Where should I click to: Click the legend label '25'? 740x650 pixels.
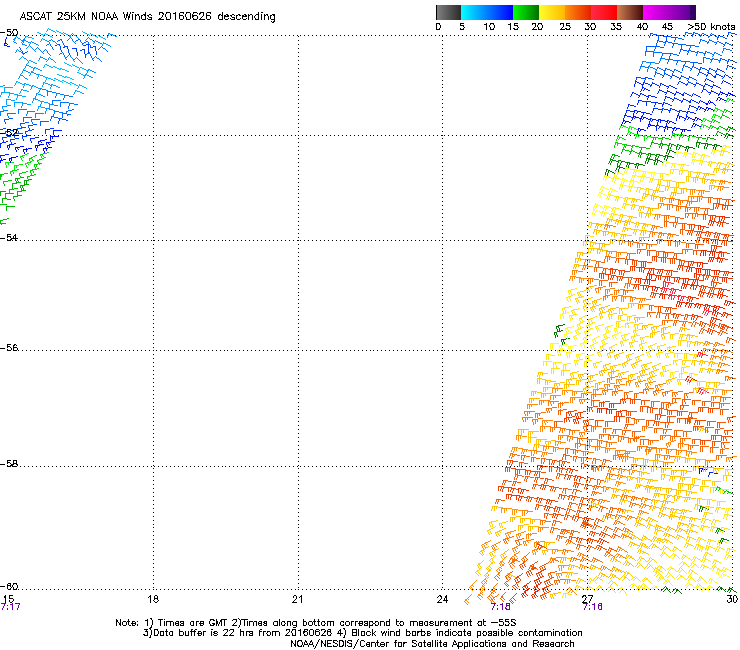click(565, 27)
